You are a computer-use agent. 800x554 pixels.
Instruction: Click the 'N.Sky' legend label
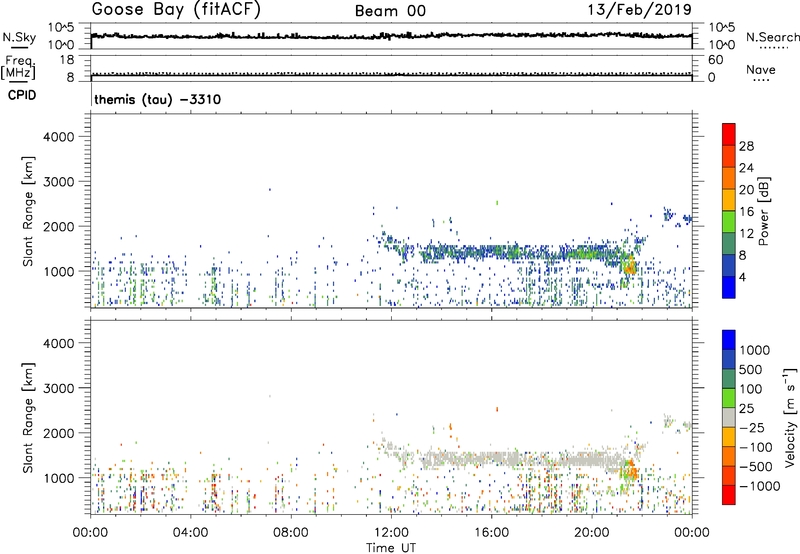19,37
